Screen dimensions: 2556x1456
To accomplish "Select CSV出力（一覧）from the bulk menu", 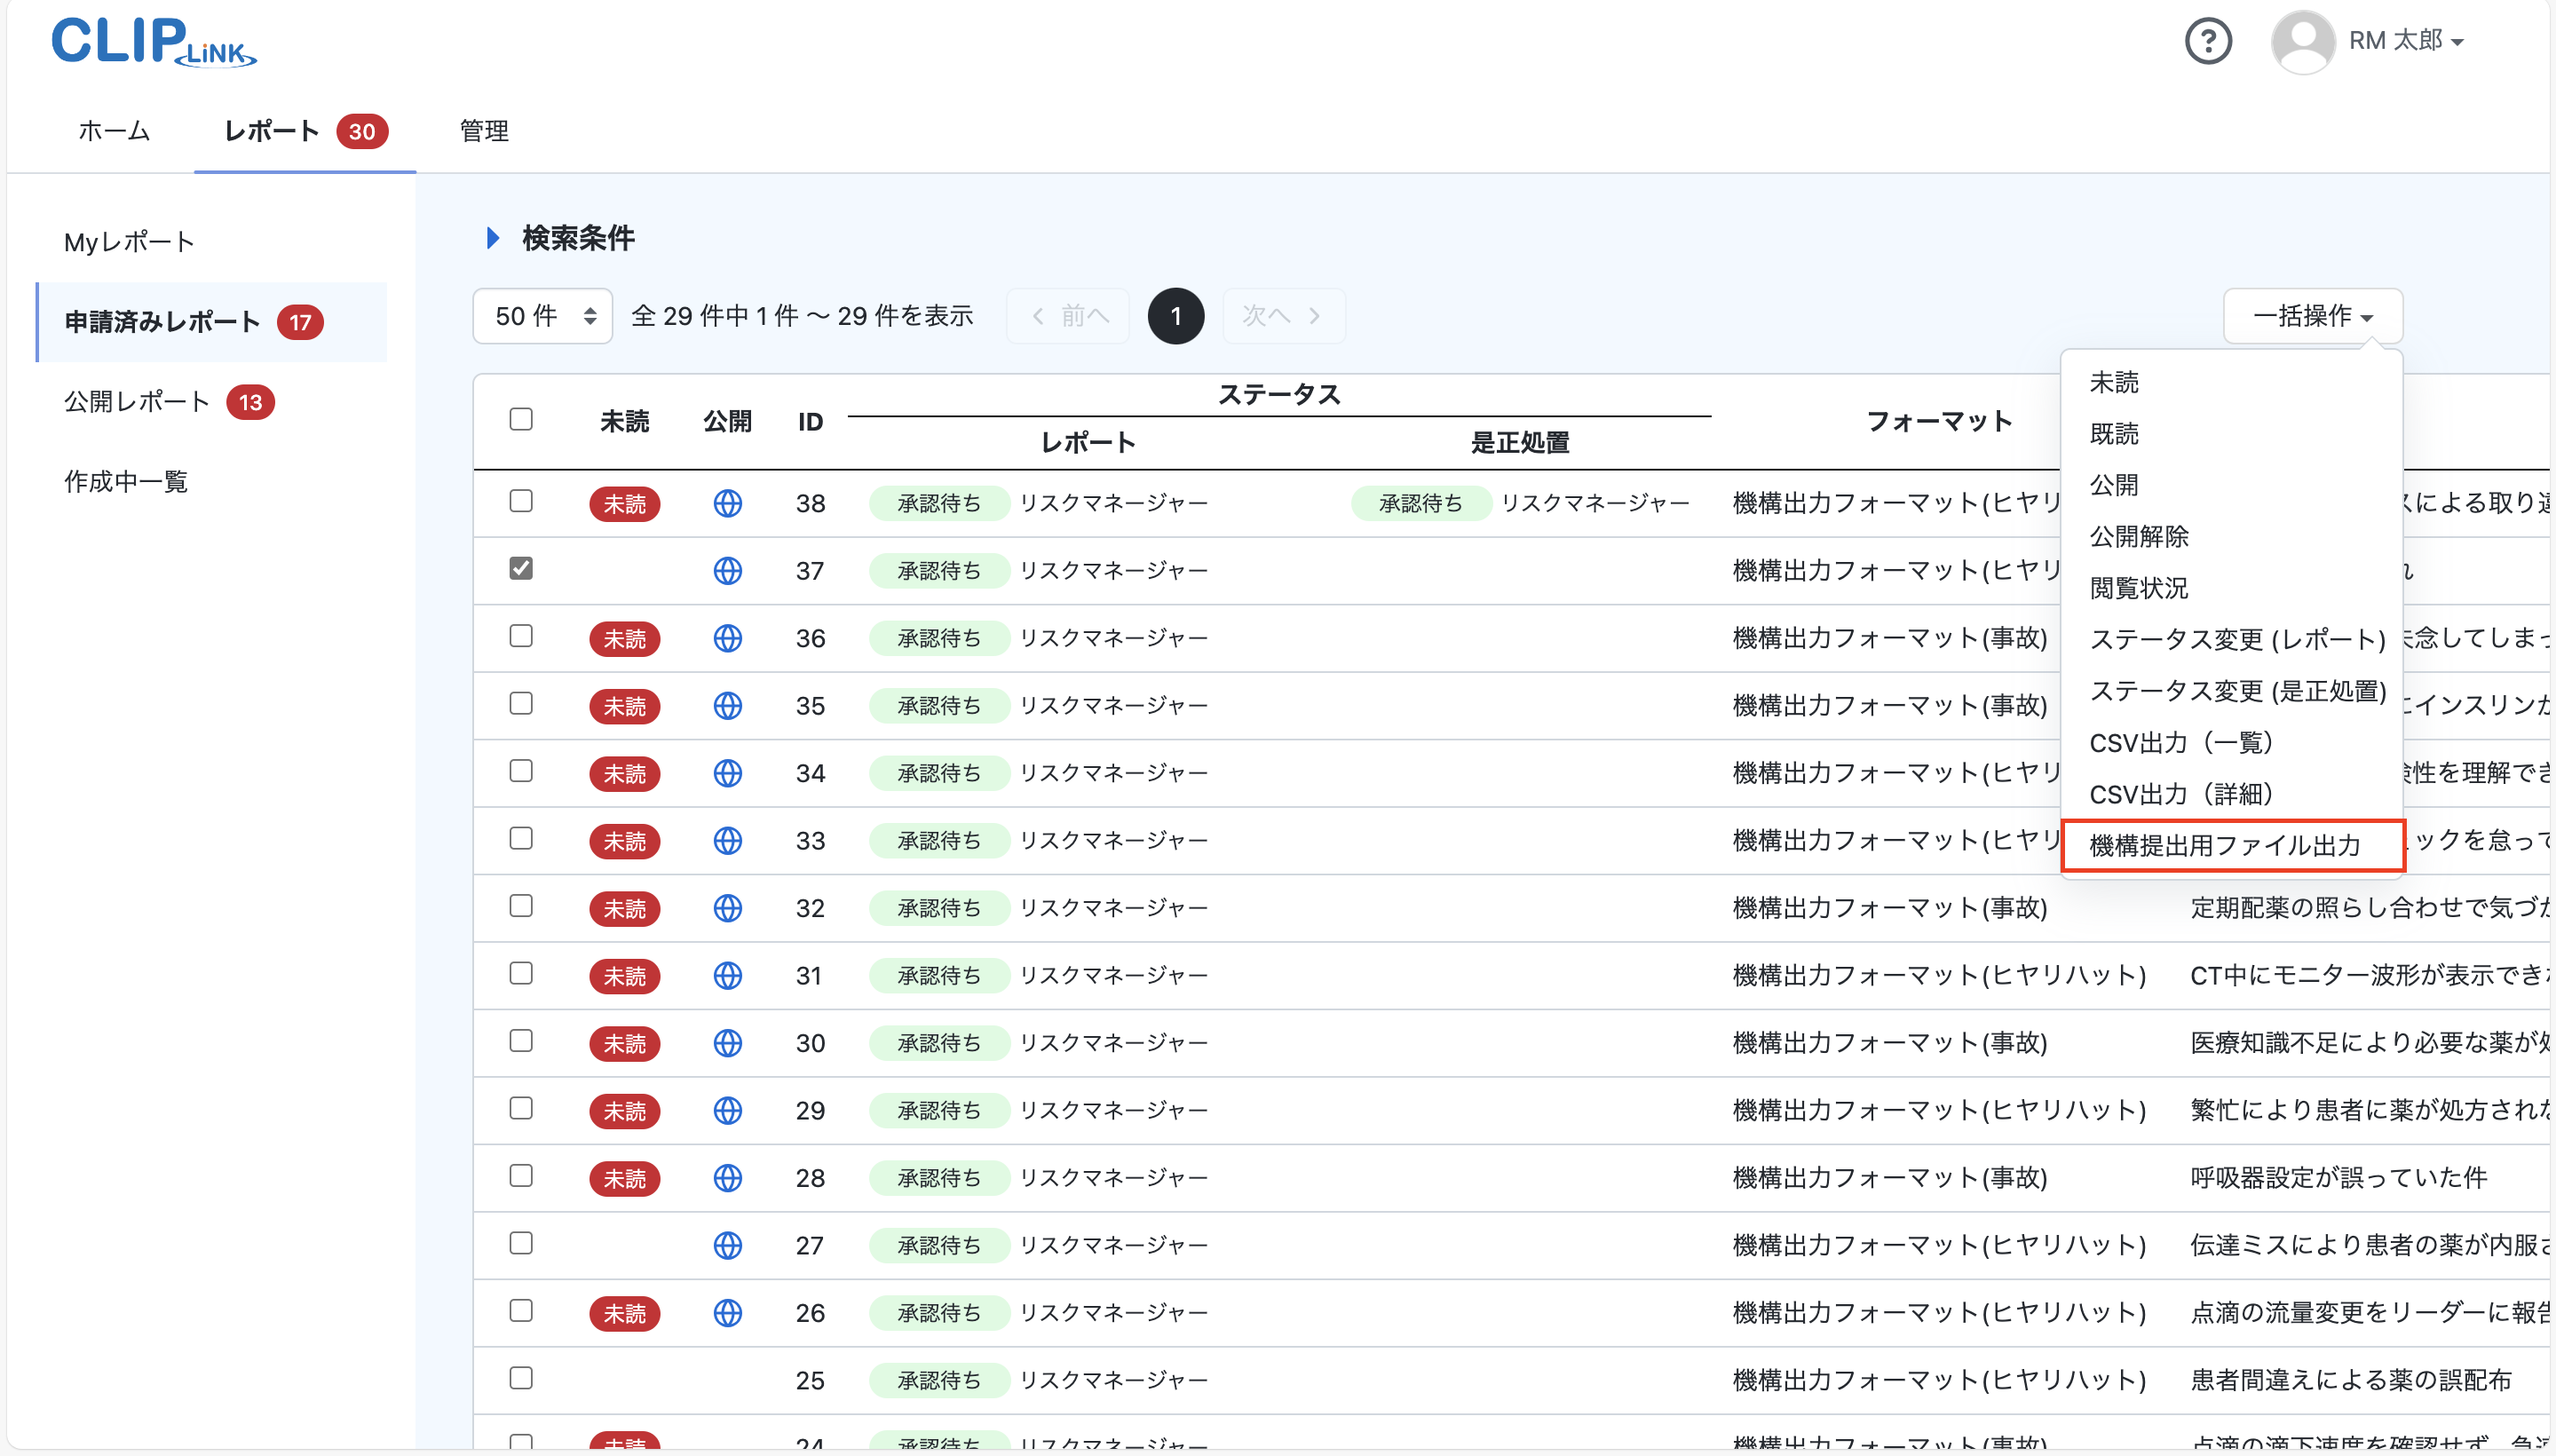I will [x=2183, y=742].
